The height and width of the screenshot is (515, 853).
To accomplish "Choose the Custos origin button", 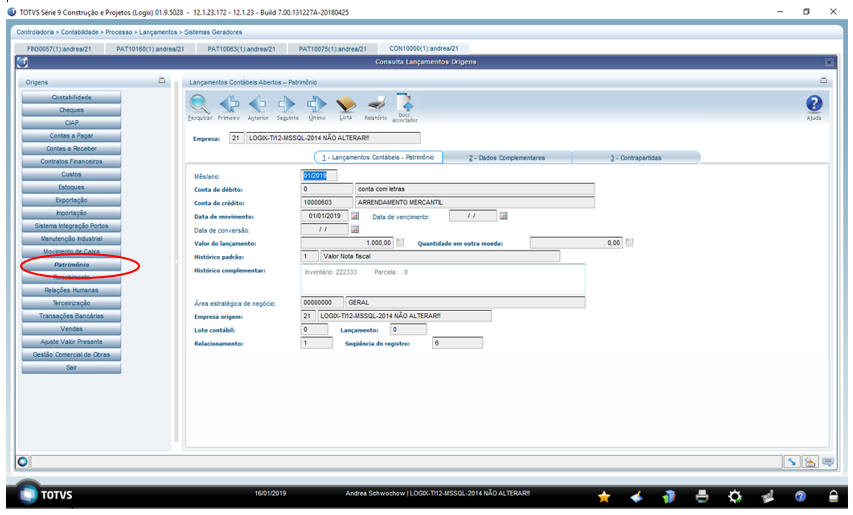I will point(71,175).
